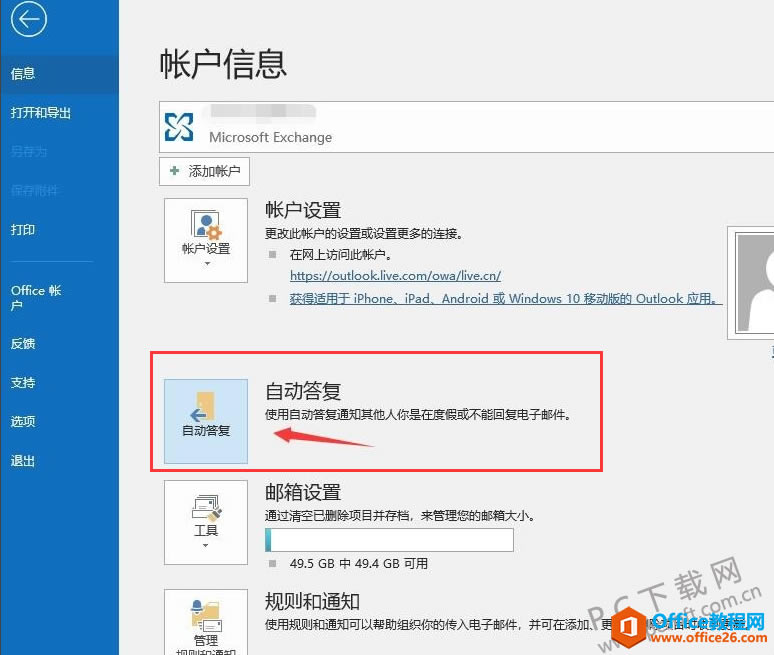The image size is (774, 655).
Task: Click the 帐户设置 person-gear icon
Action: [x=206, y=224]
